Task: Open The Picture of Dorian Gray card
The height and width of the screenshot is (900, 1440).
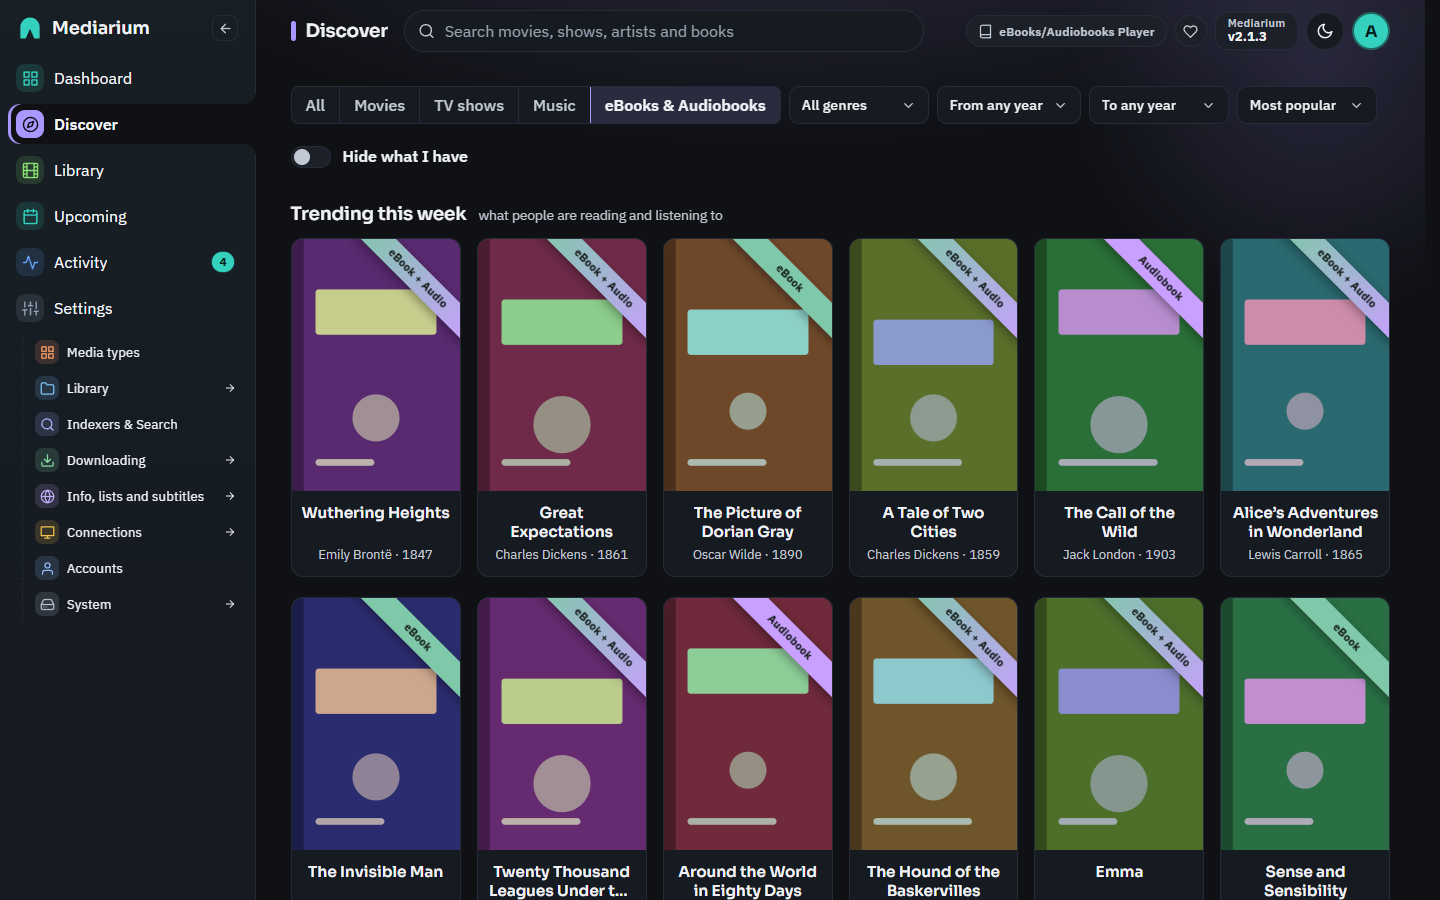Action: (748, 407)
